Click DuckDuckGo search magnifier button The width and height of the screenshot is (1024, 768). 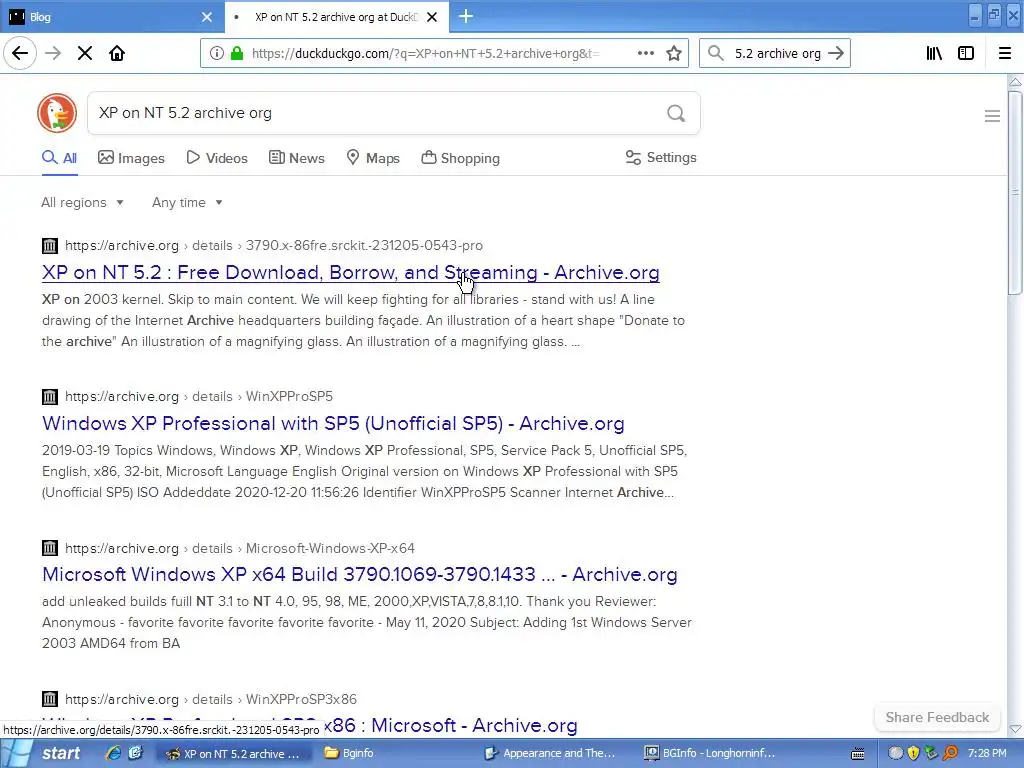[x=676, y=114]
